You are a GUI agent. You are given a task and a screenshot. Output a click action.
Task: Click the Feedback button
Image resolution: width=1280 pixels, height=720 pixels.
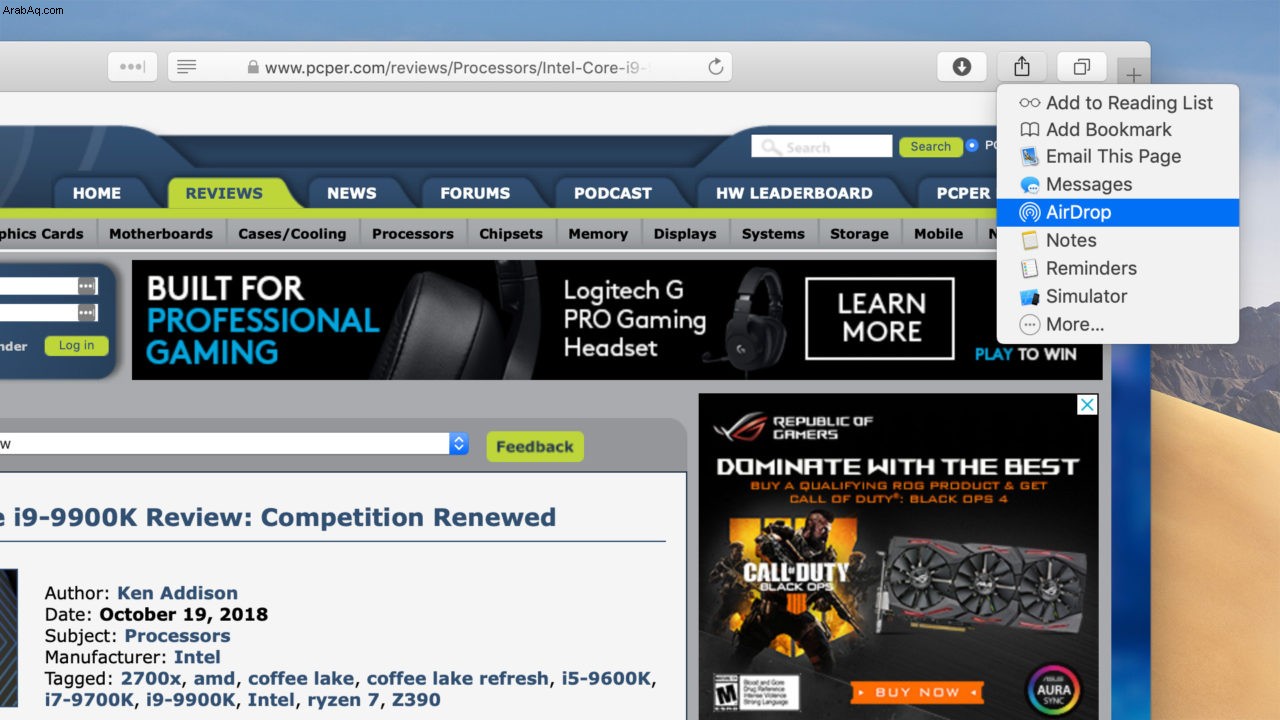pos(535,447)
